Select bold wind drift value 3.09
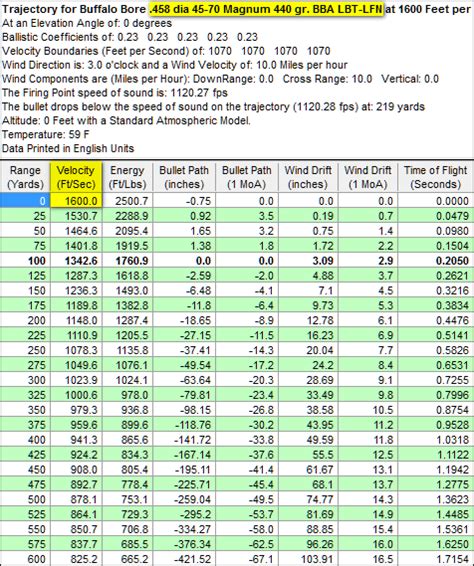 308,261
